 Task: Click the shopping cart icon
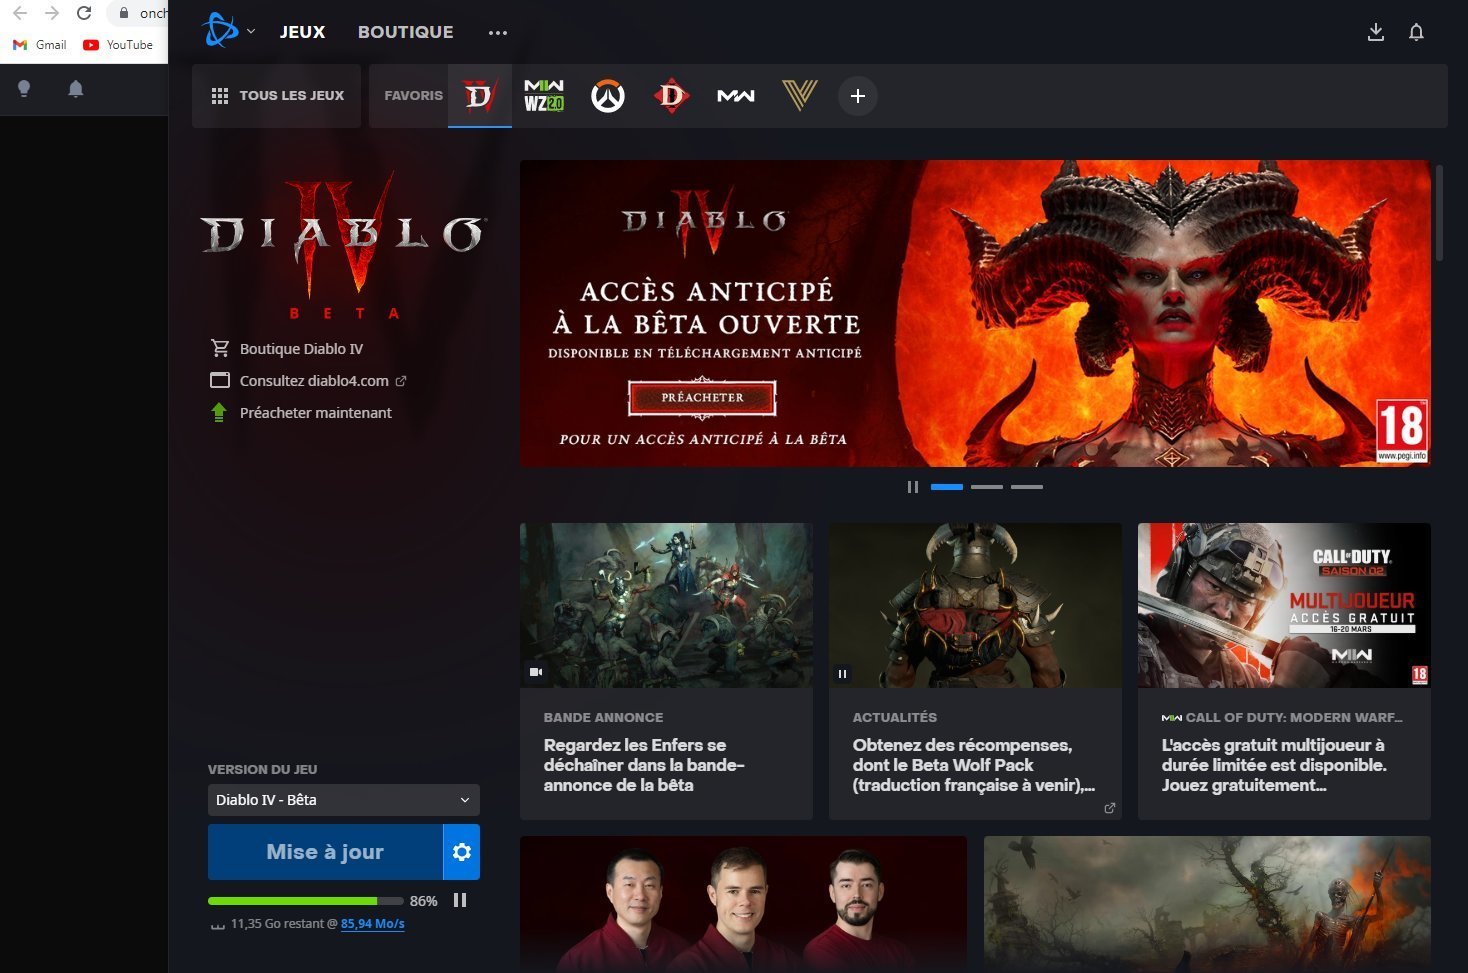coord(220,348)
